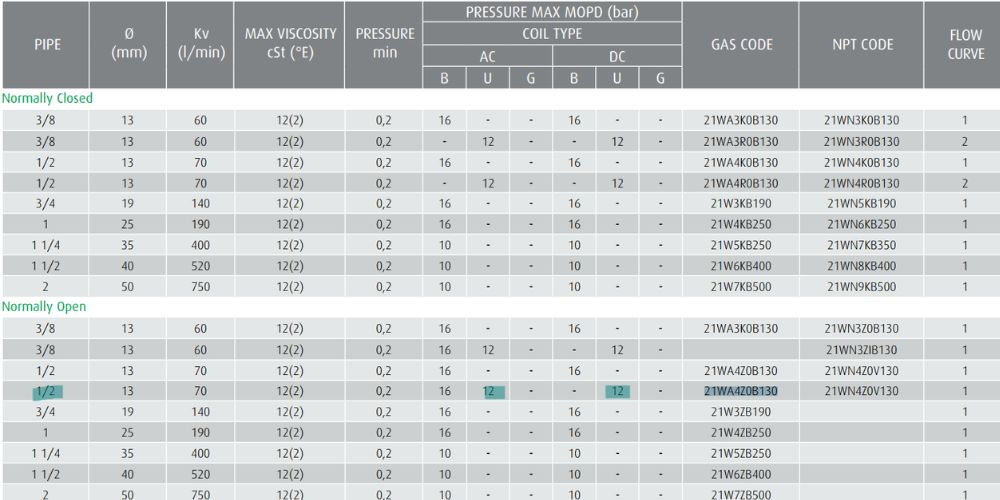1000x500 pixels.
Task: Select NPT code 21WN9KB500
Action: click(x=862, y=286)
